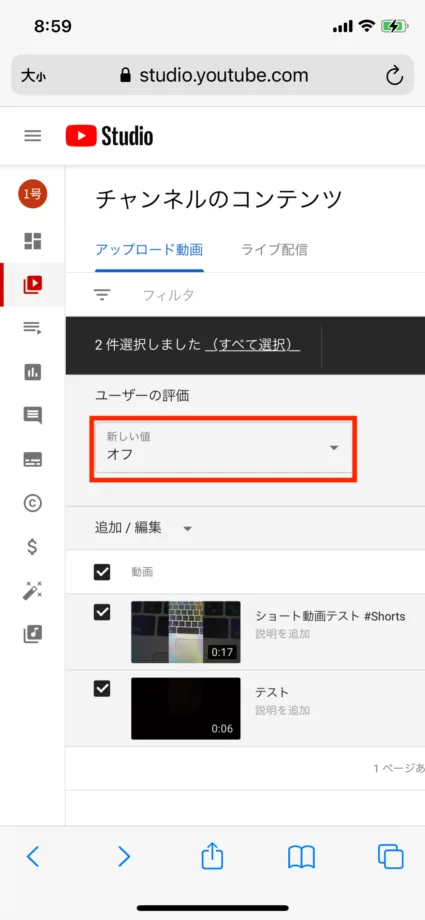Open Safari tabs overview icon
Viewport: 425px width, 920px height.
tap(391, 857)
